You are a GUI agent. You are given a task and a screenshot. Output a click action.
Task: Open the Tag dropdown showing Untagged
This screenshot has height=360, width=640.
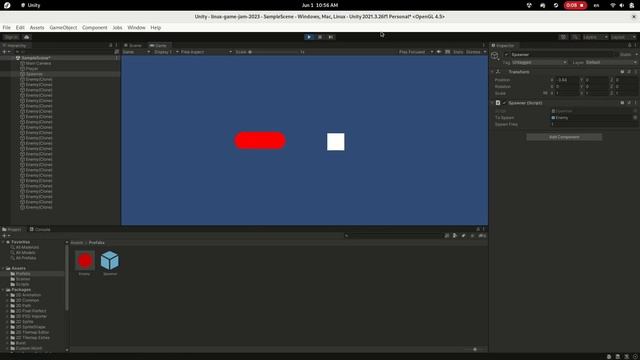pos(539,62)
